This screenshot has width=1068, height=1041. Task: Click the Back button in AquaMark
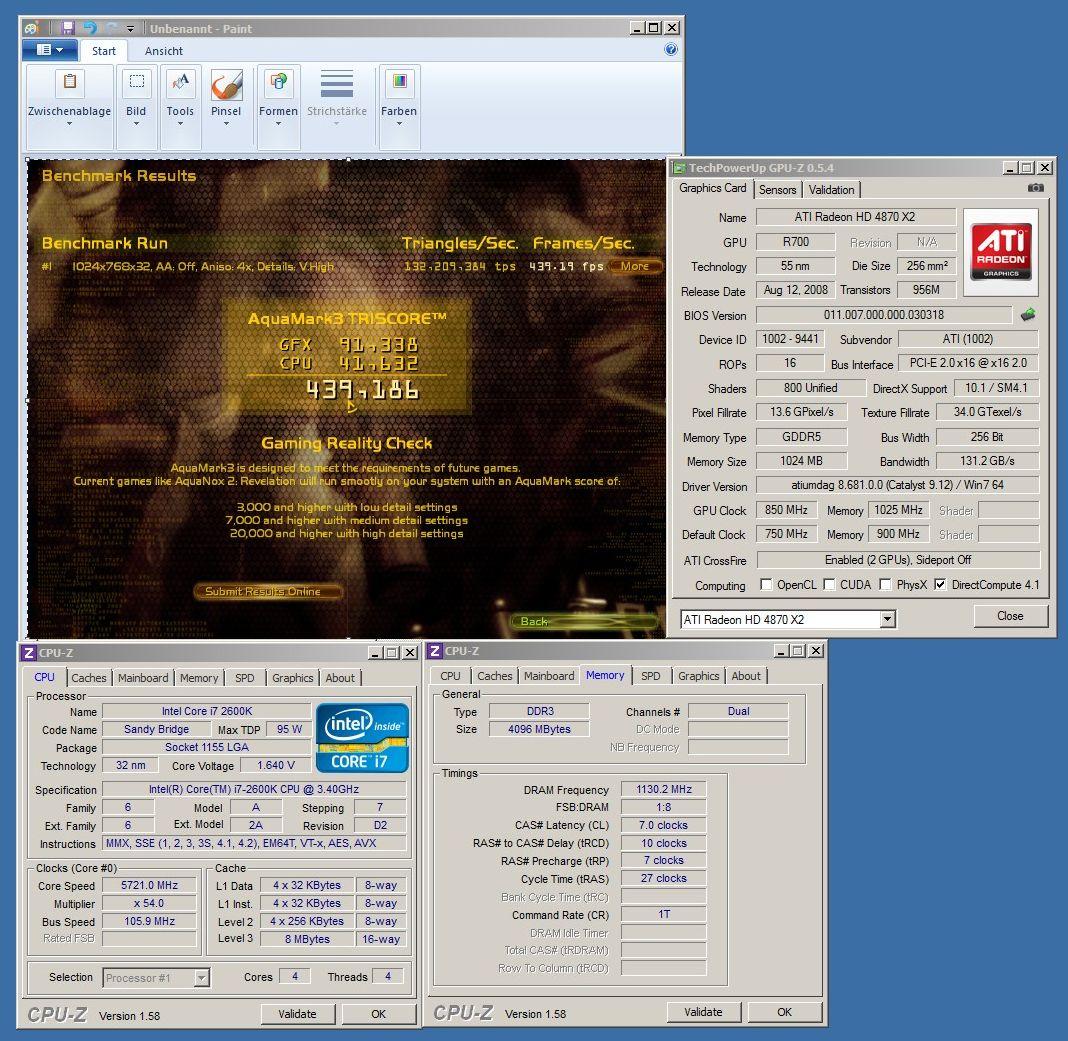pyautogui.click(x=584, y=621)
